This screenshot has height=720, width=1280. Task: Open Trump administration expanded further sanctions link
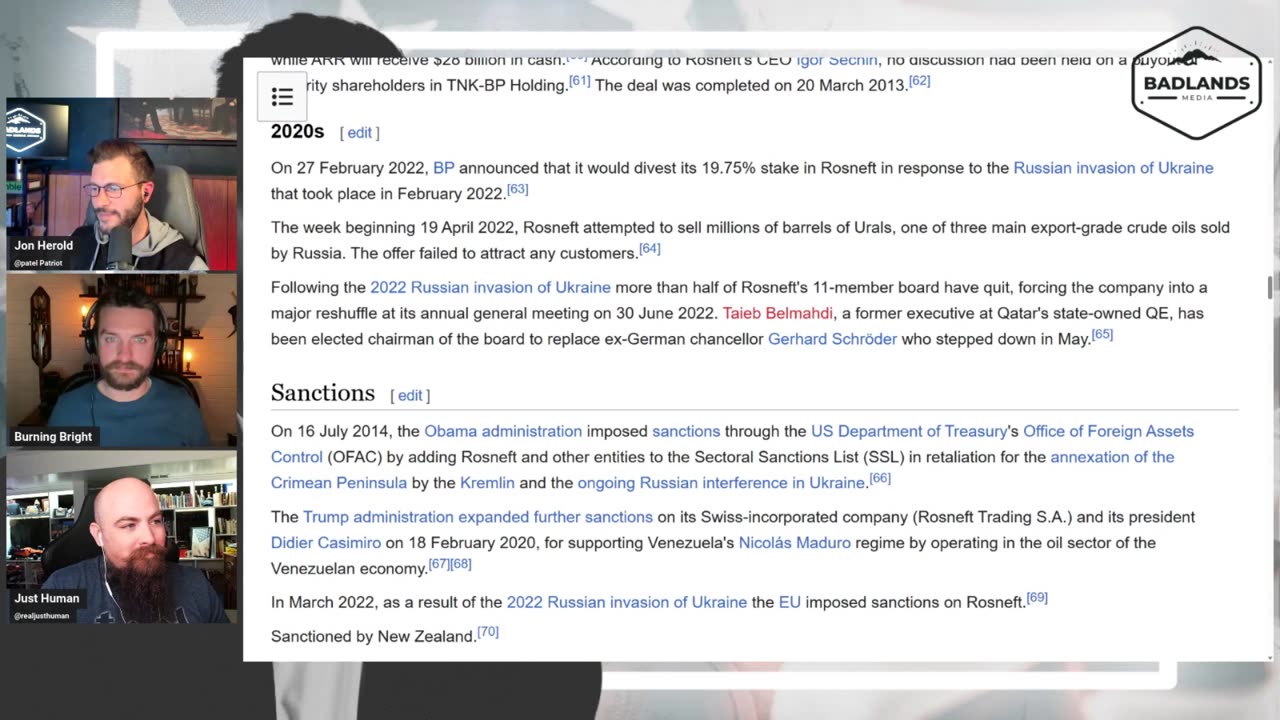point(478,517)
